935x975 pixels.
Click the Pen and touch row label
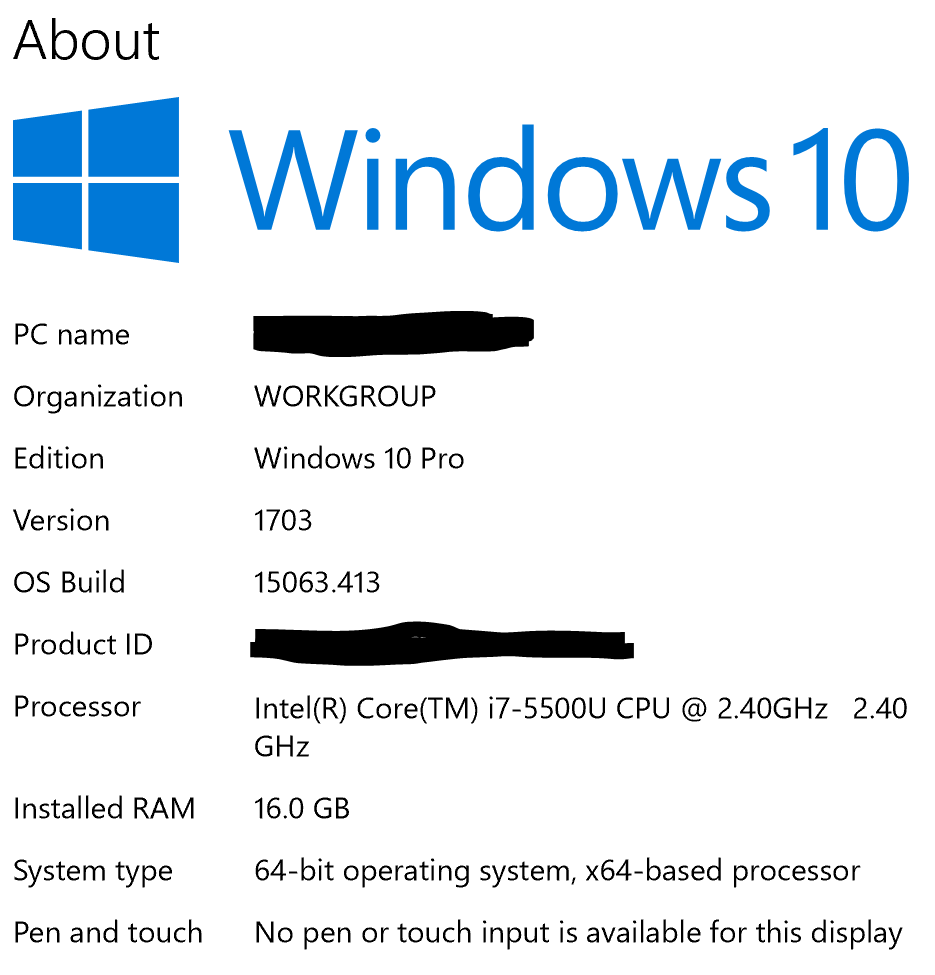(107, 933)
